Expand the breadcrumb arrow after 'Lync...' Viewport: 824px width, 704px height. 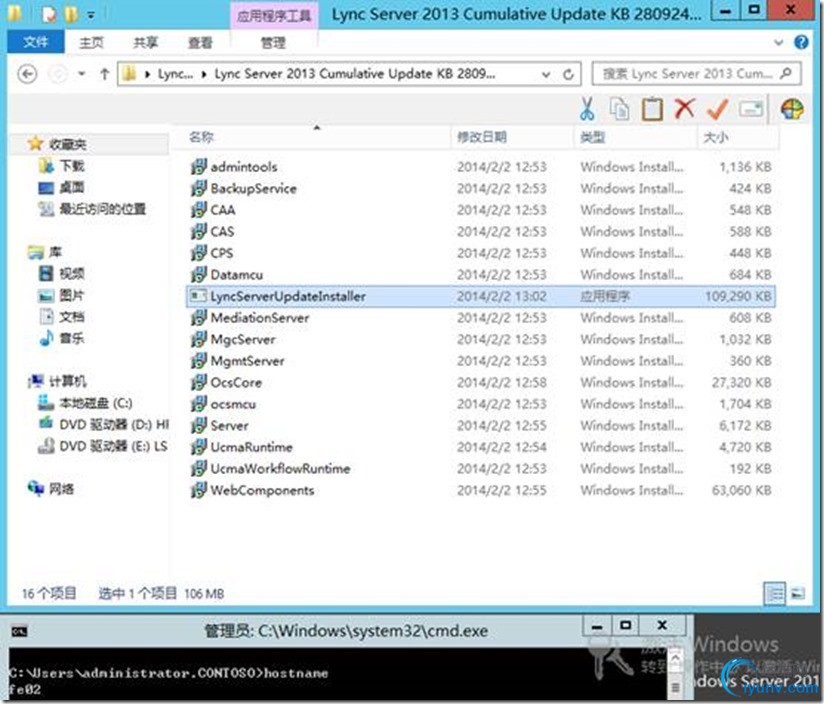[204, 75]
